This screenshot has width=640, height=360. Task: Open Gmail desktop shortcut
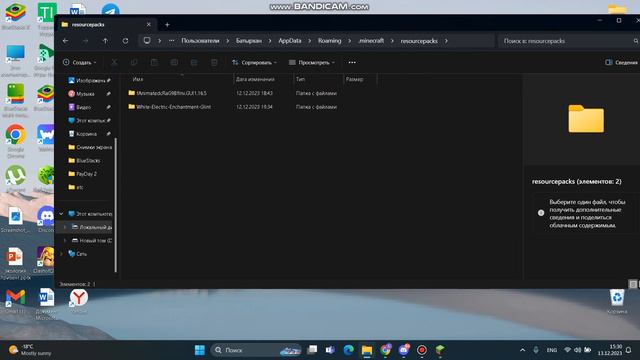[16, 301]
